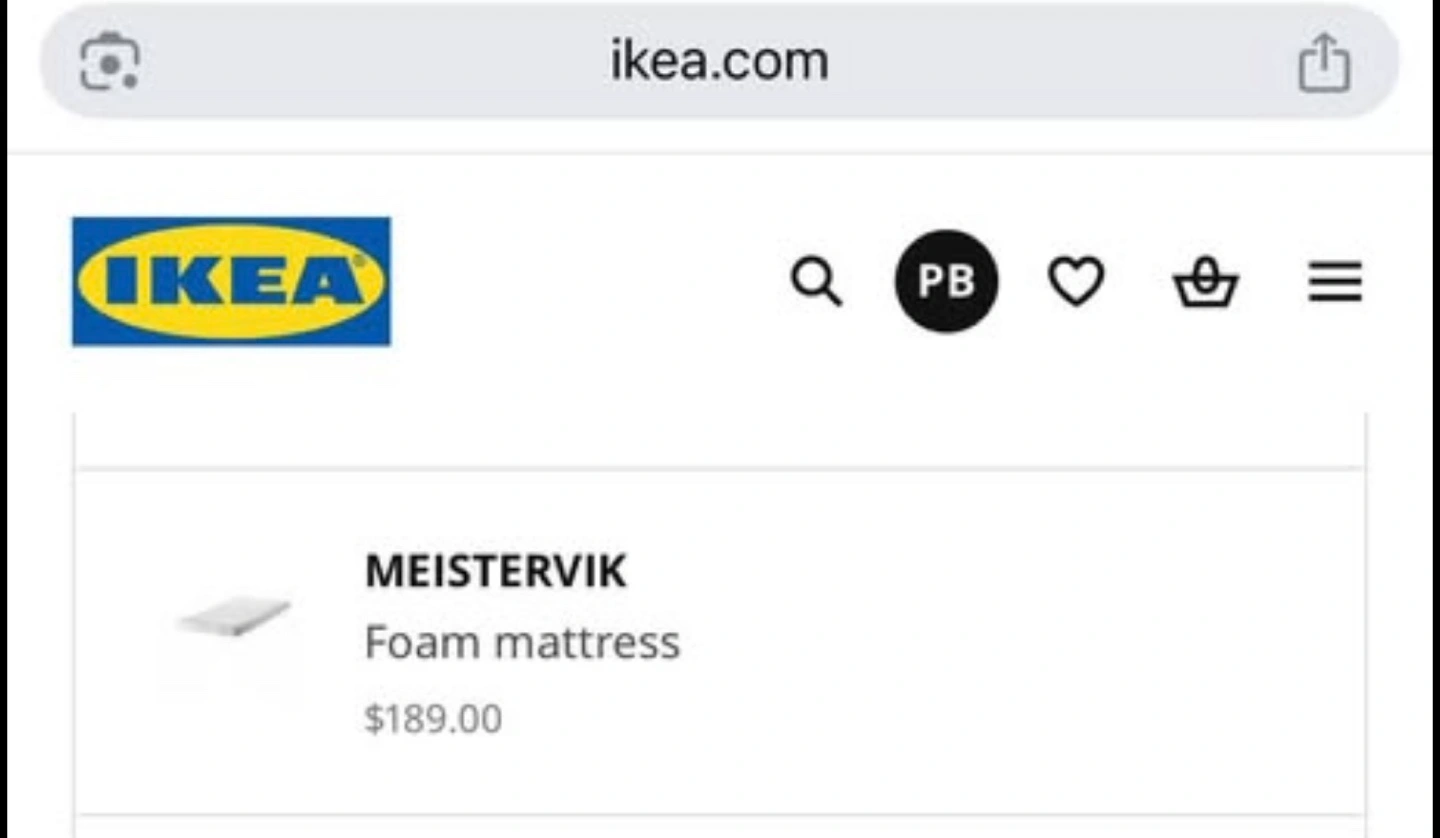Image resolution: width=1440 pixels, height=838 pixels.
Task: Go to homepage via the IKEA logo
Action: (x=231, y=281)
